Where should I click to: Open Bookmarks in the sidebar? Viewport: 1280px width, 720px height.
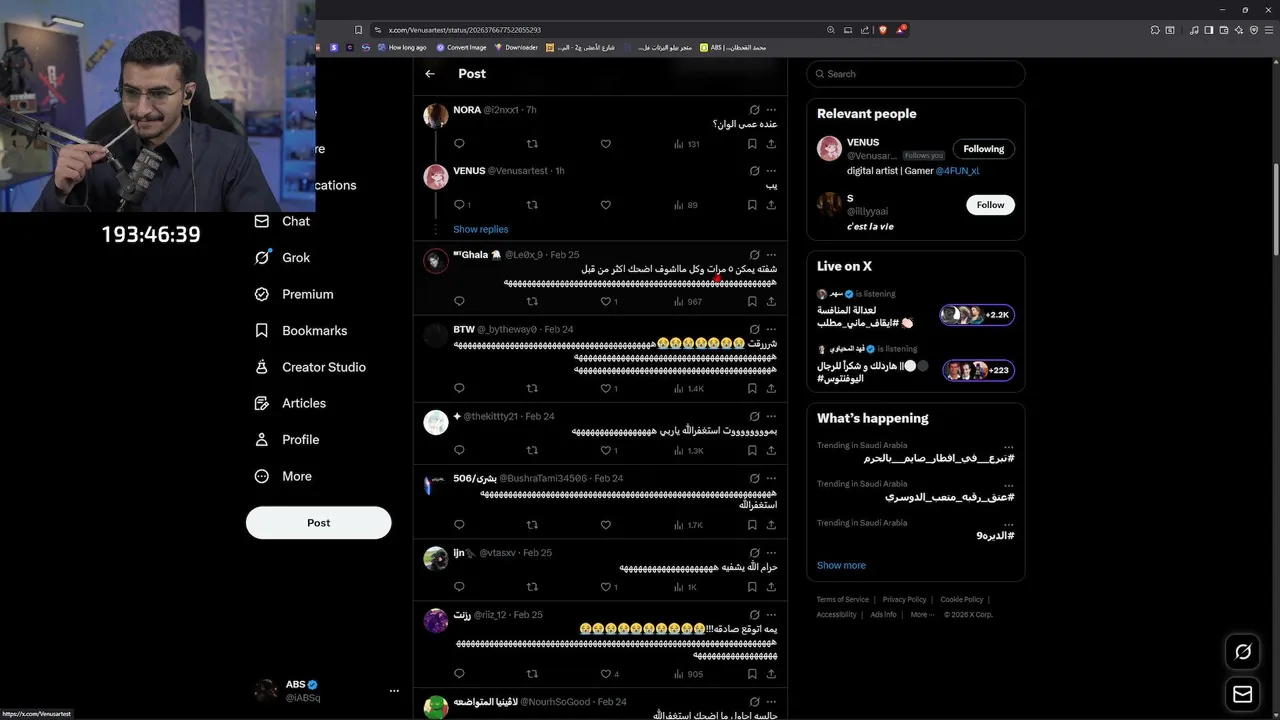(x=301, y=330)
